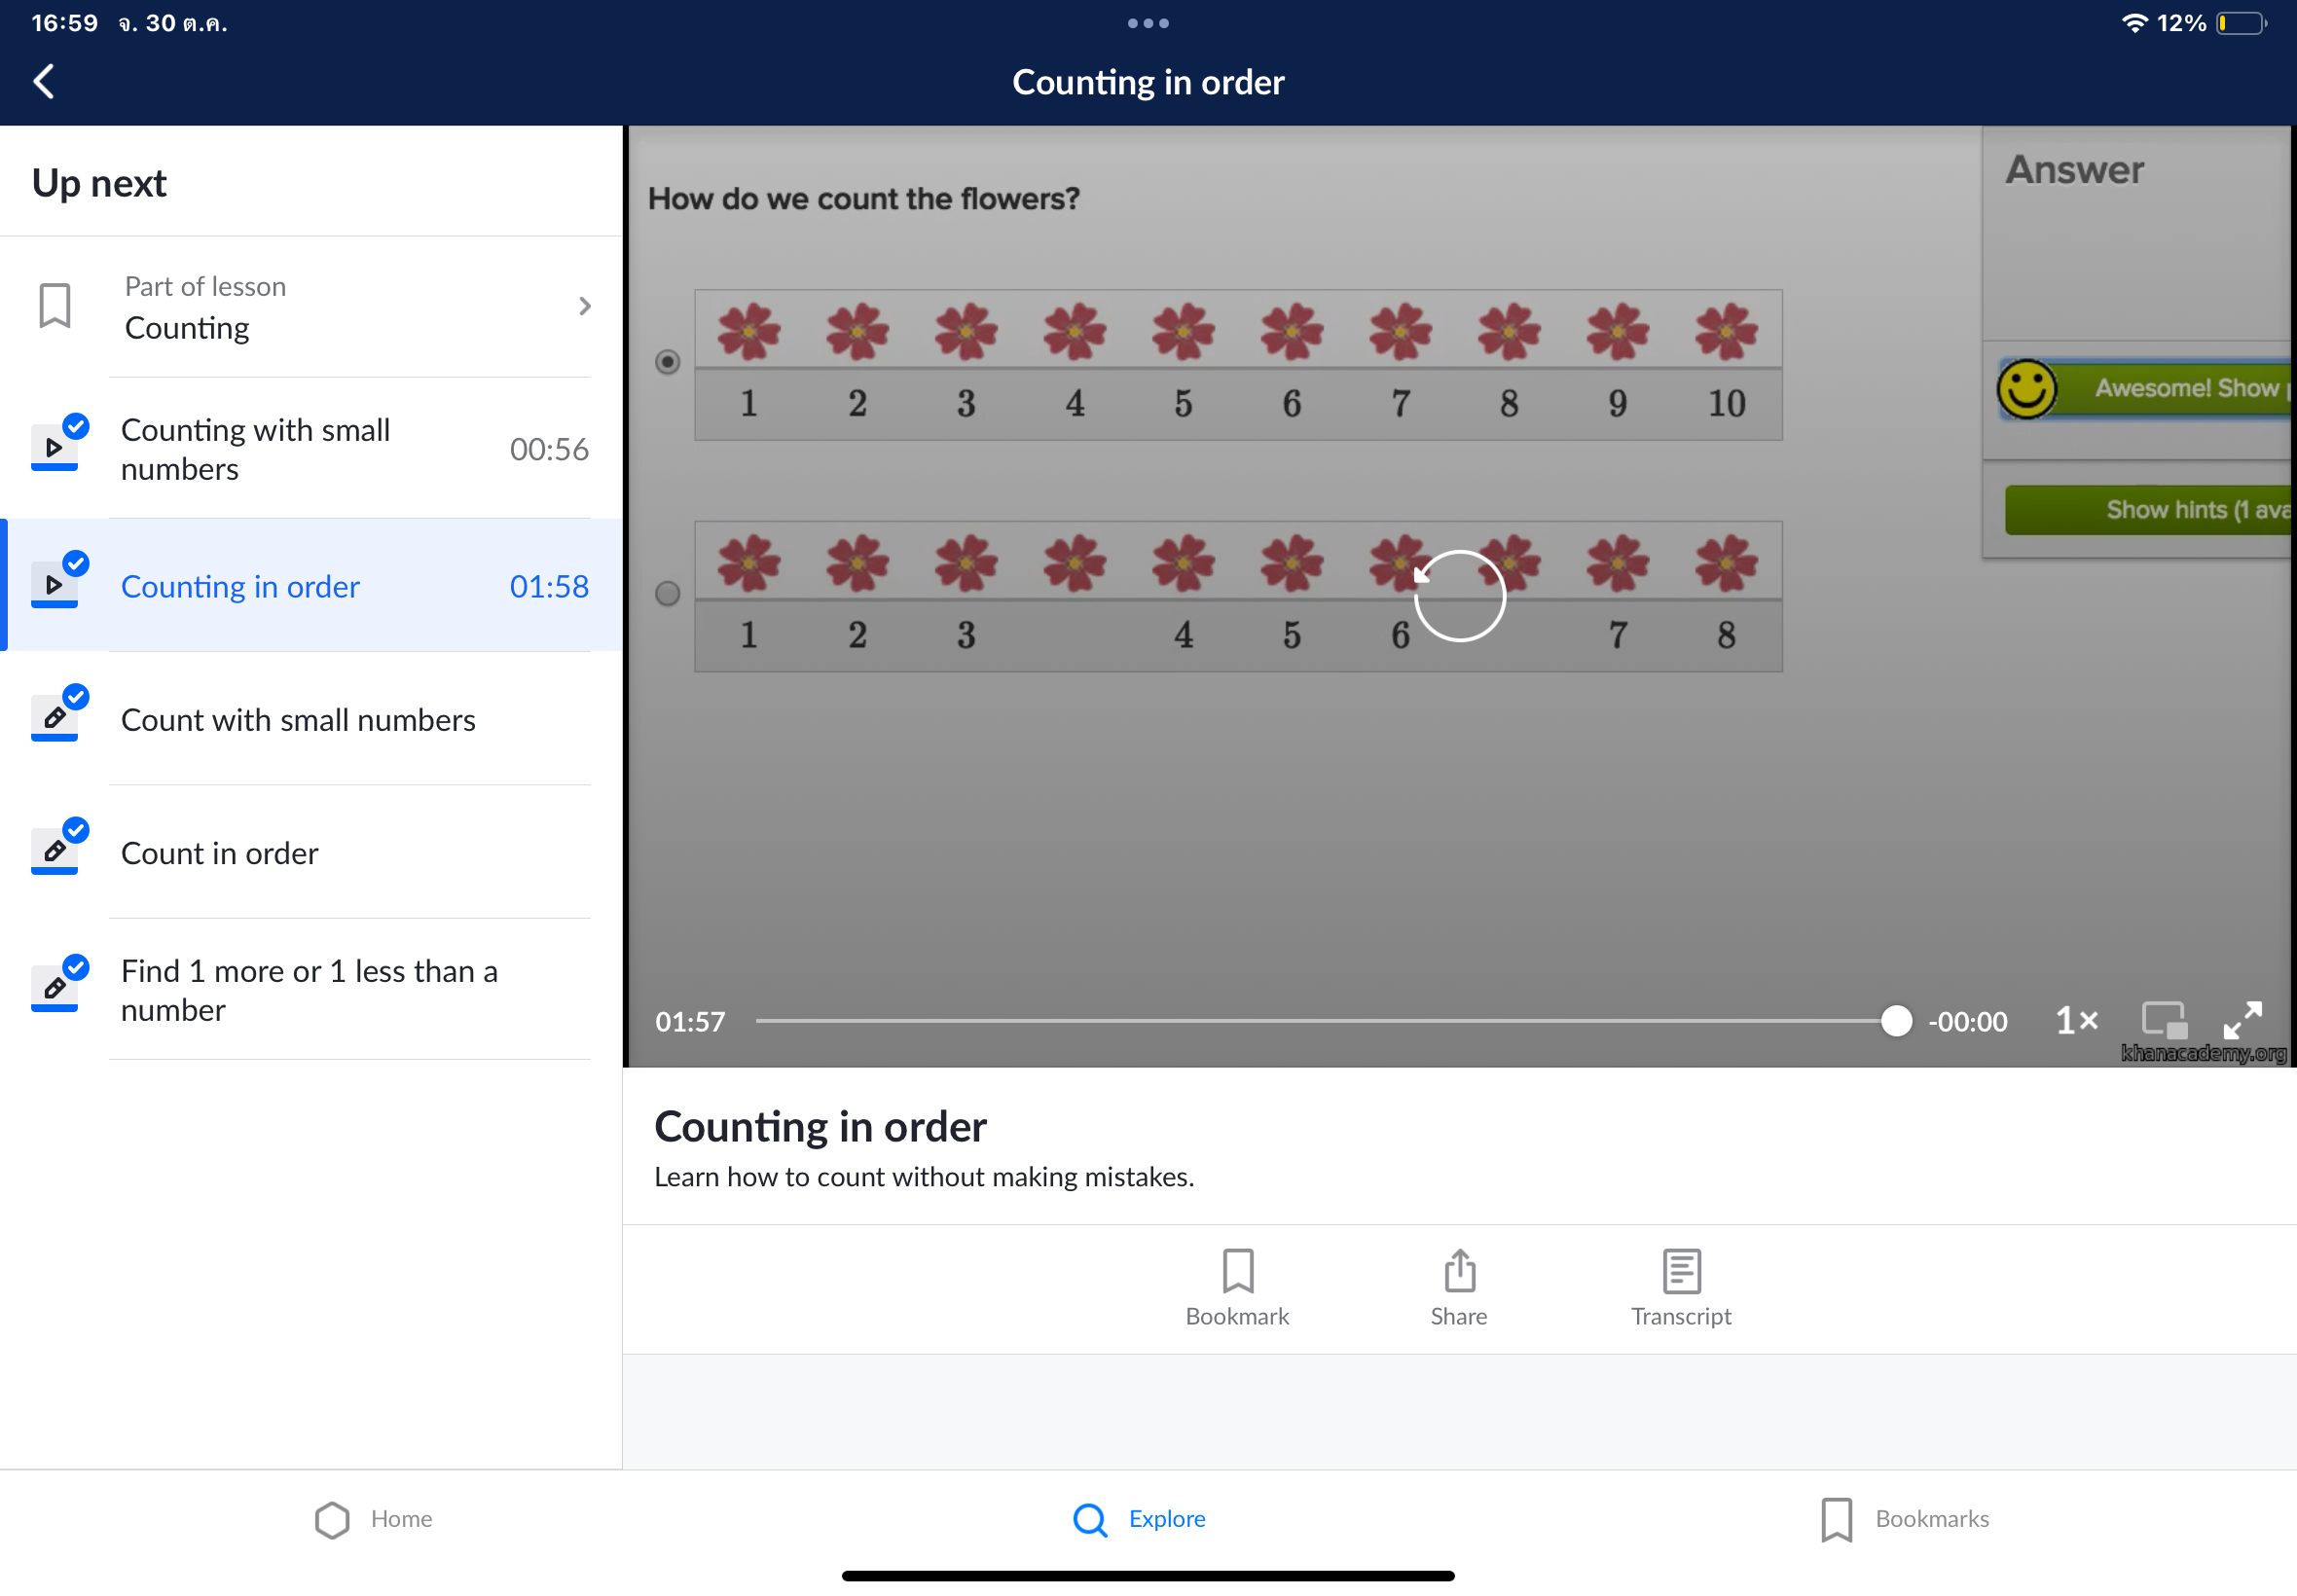
Task: Select the first flower row radio button
Action: (x=667, y=362)
